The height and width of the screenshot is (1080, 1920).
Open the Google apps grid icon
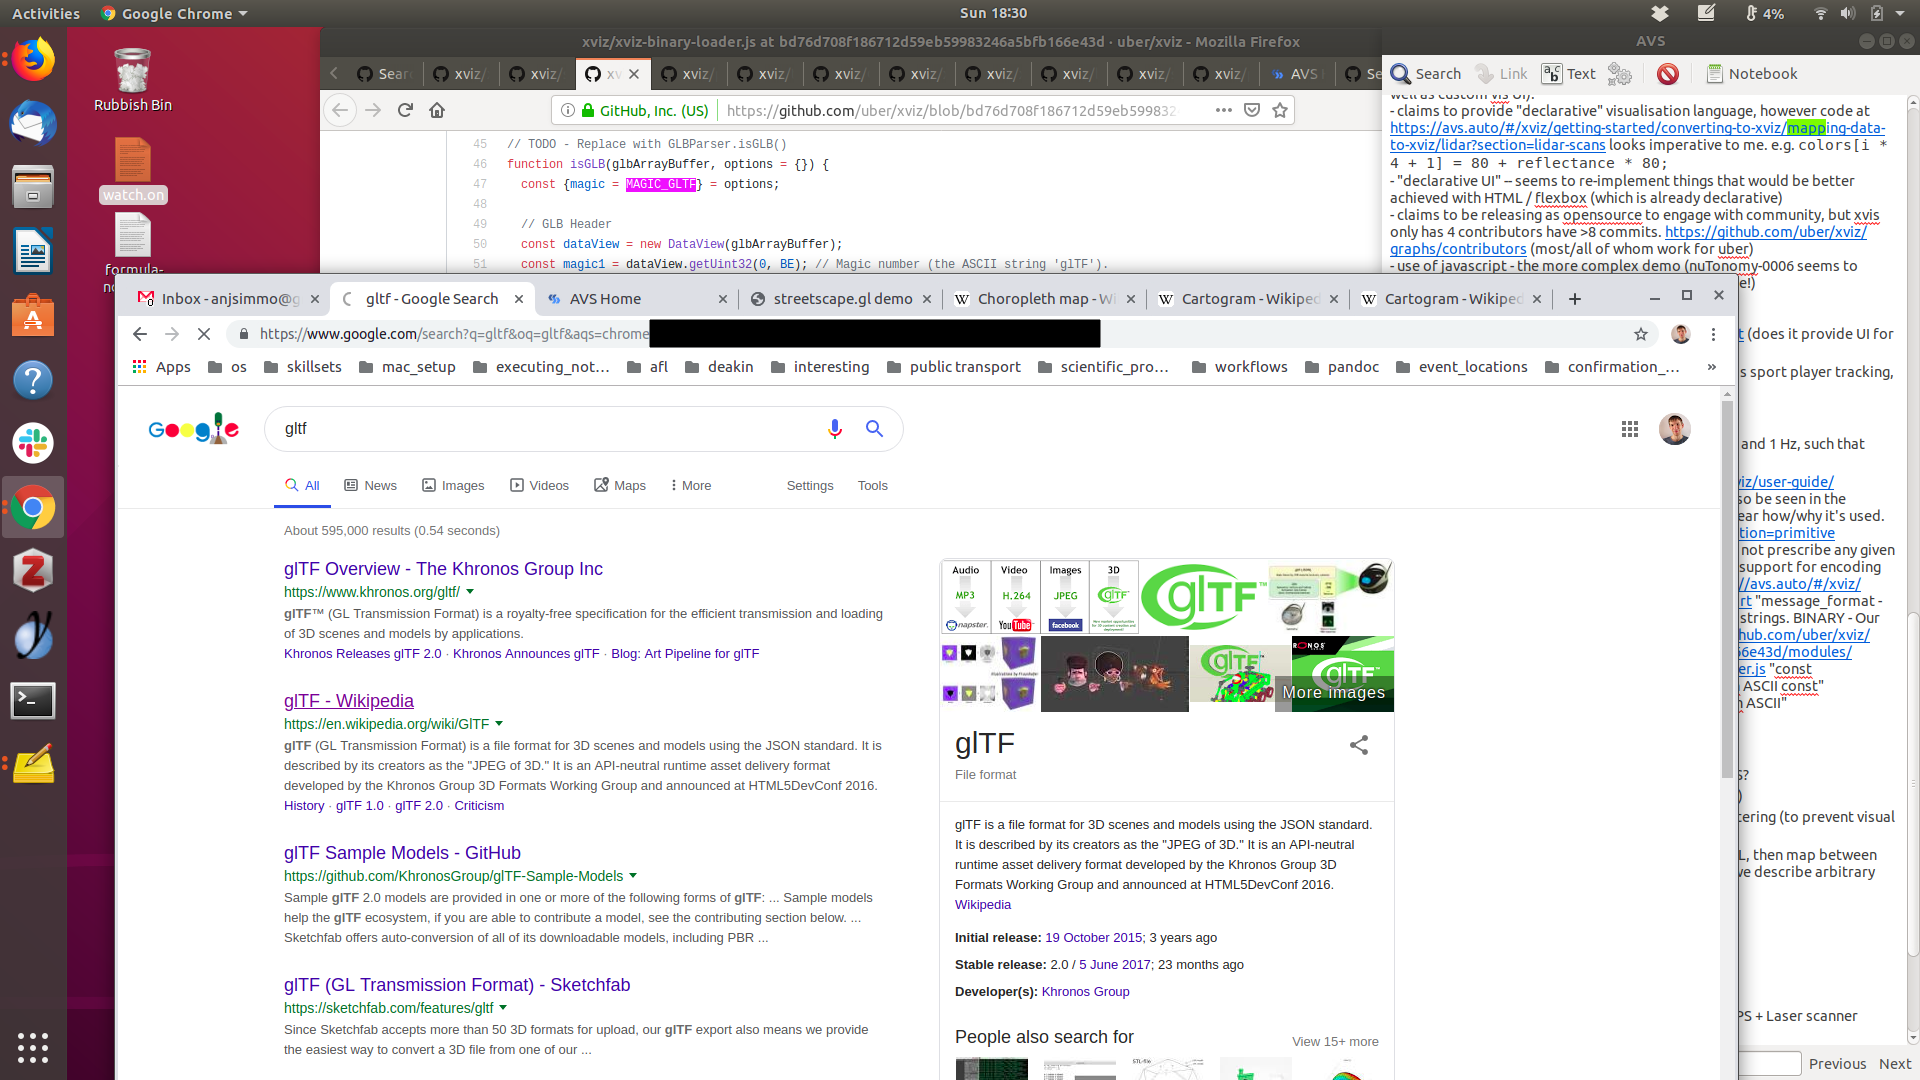point(1629,429)
